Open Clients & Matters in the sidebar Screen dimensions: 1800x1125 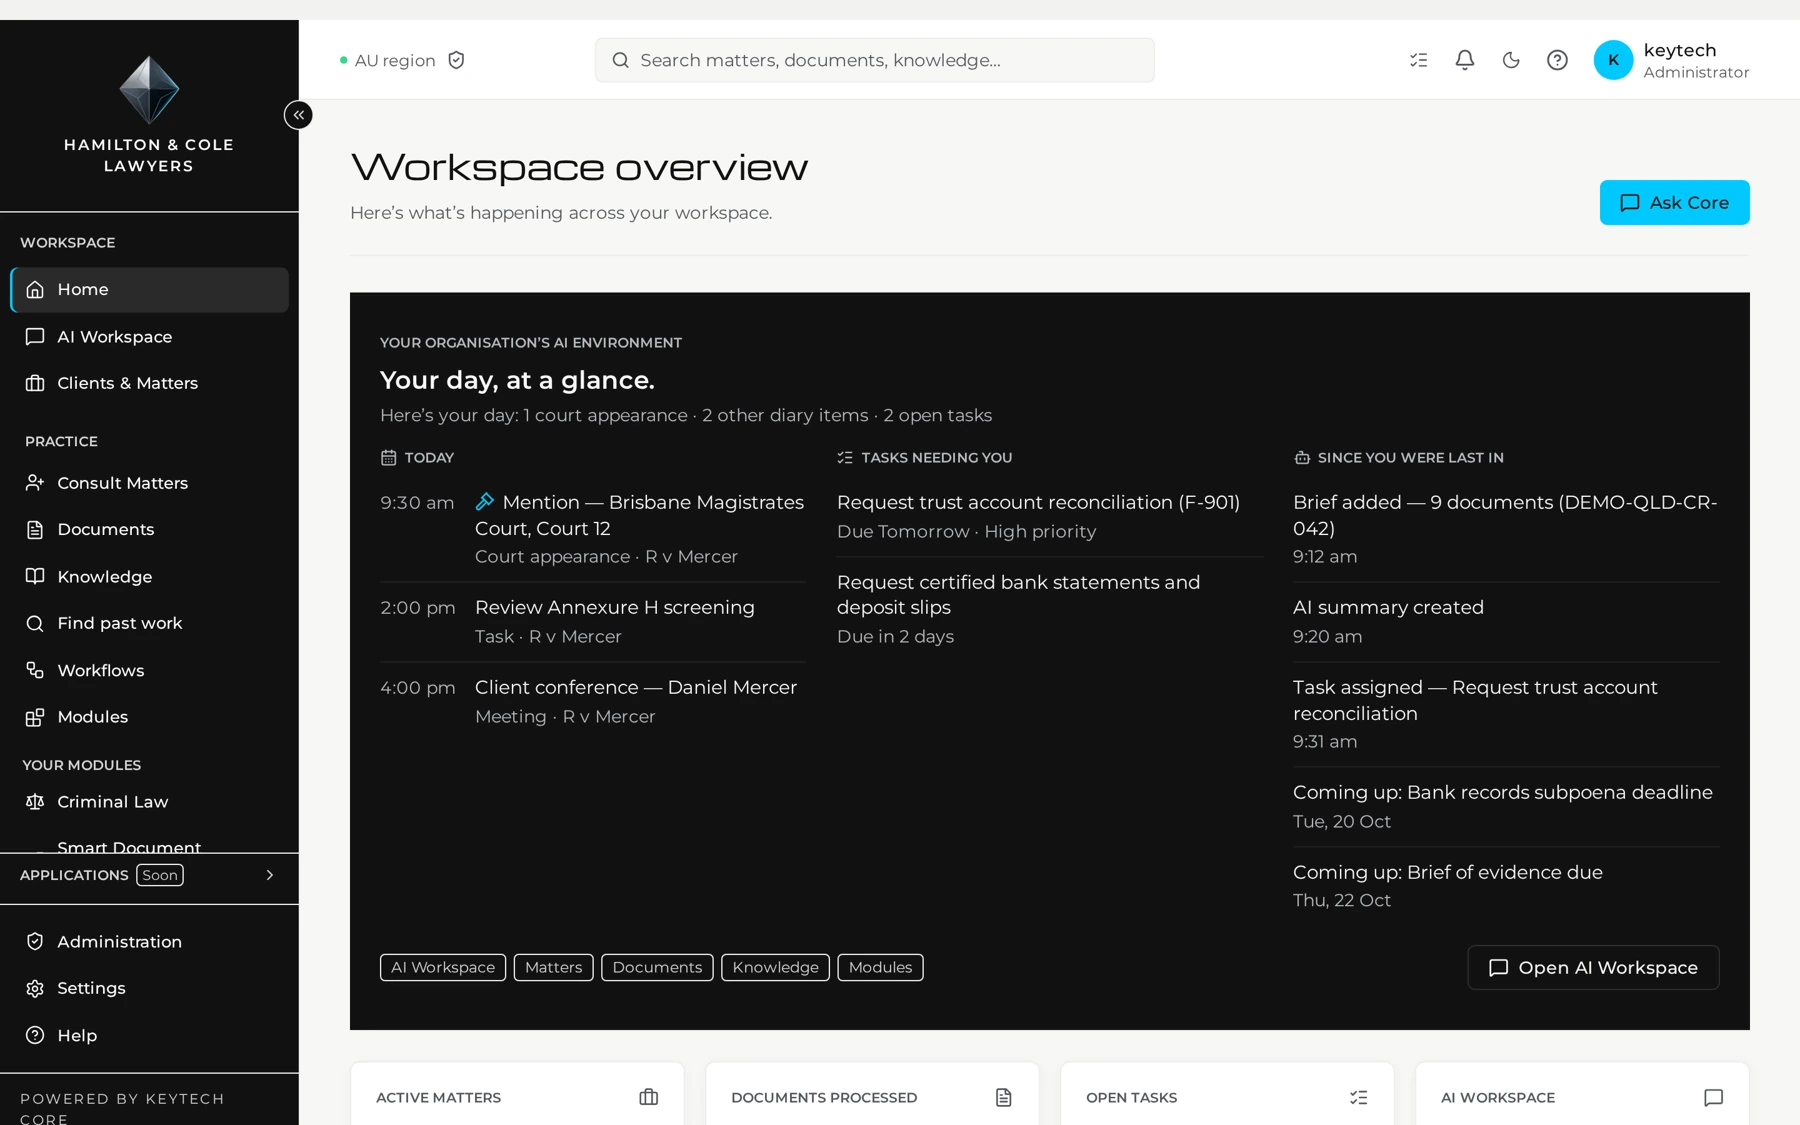(150, 383)
